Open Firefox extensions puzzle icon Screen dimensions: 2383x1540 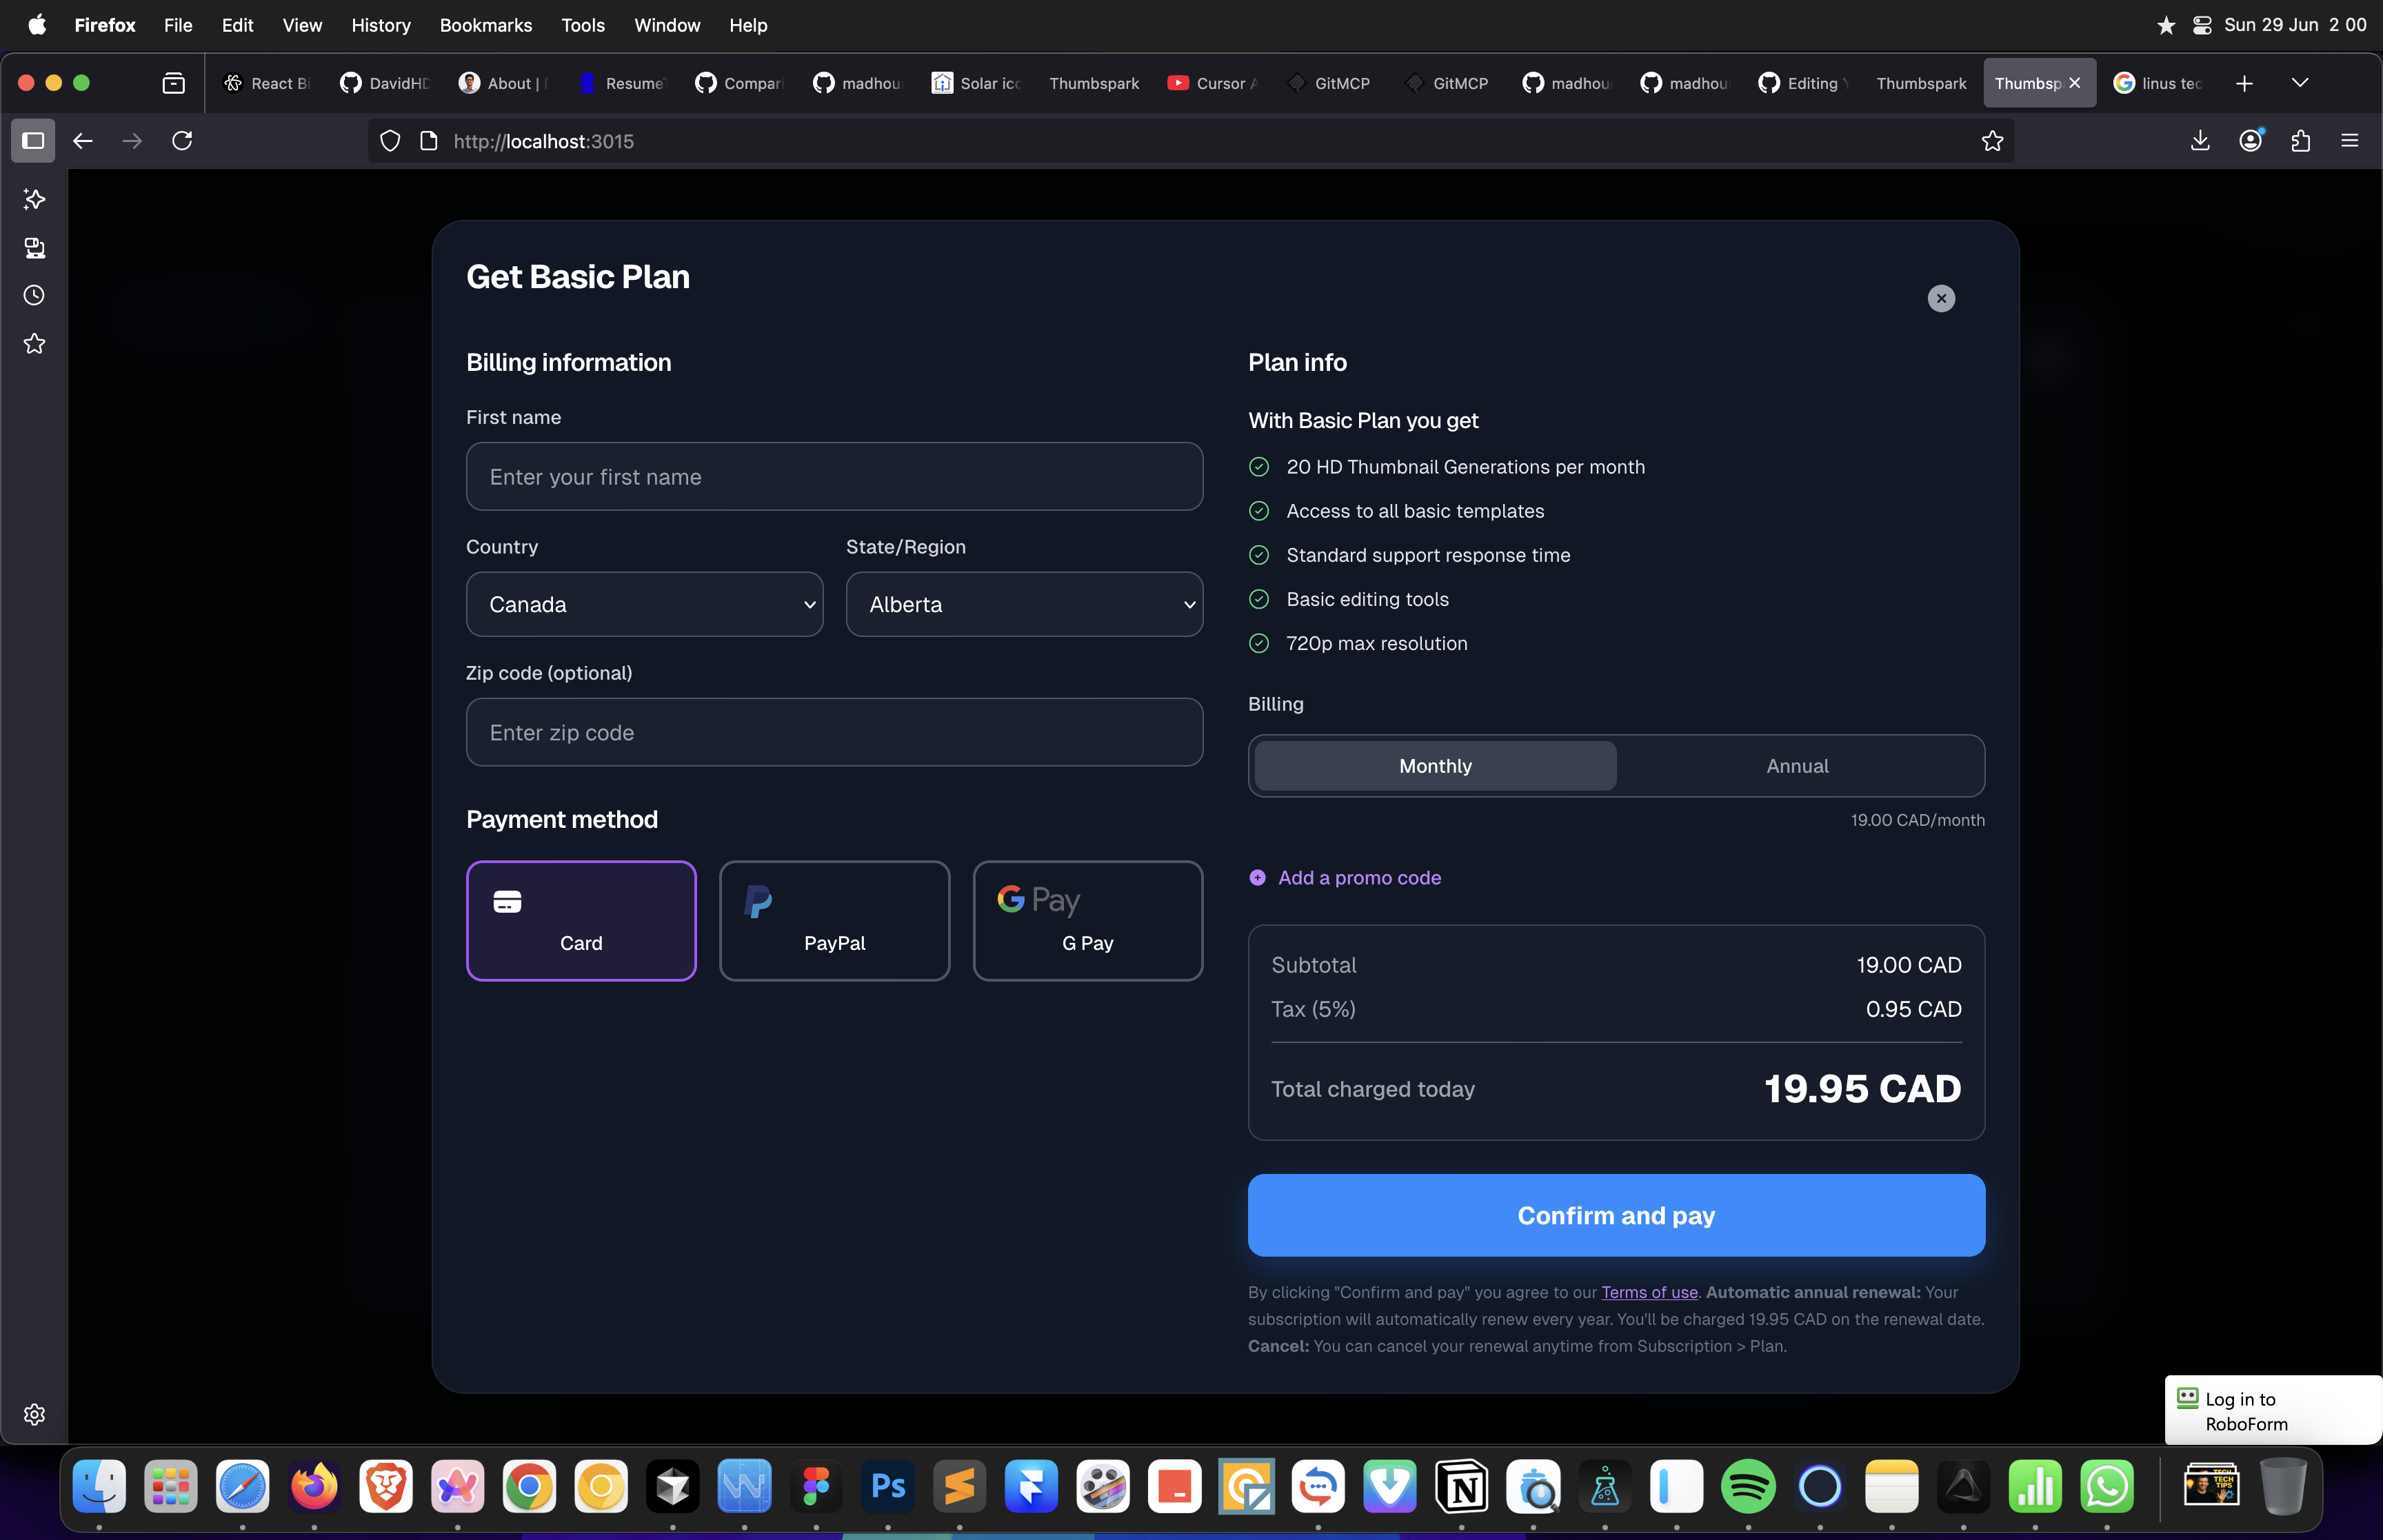2300,141
